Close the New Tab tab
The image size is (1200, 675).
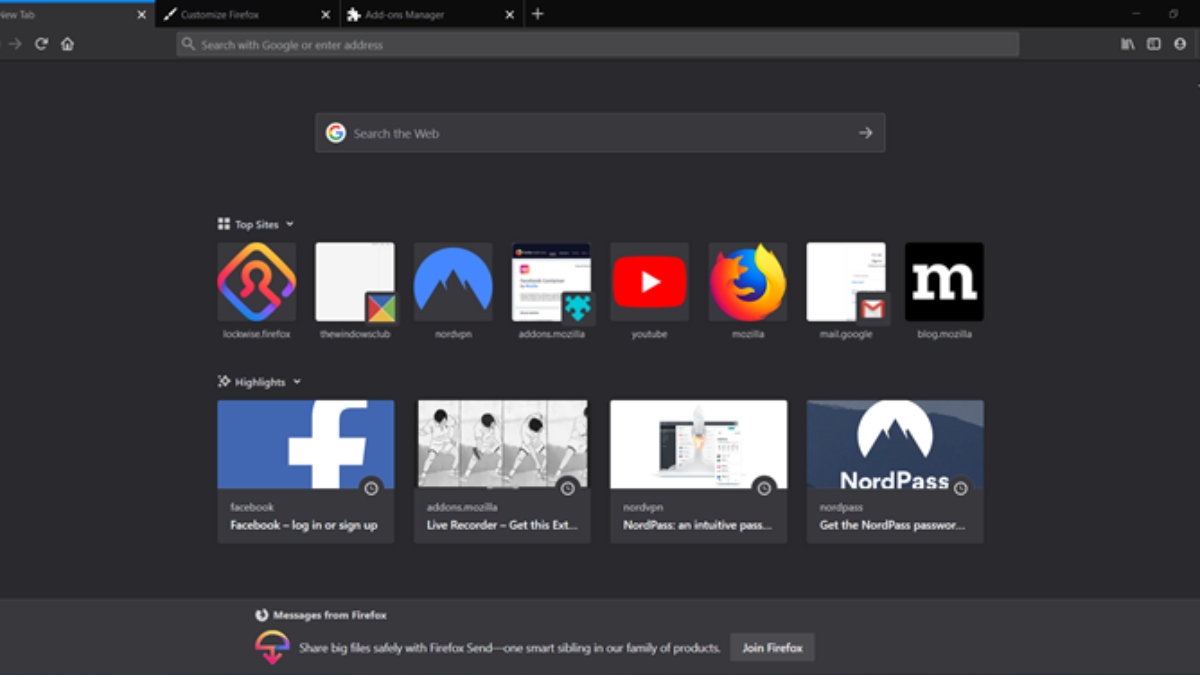point(141,15)
